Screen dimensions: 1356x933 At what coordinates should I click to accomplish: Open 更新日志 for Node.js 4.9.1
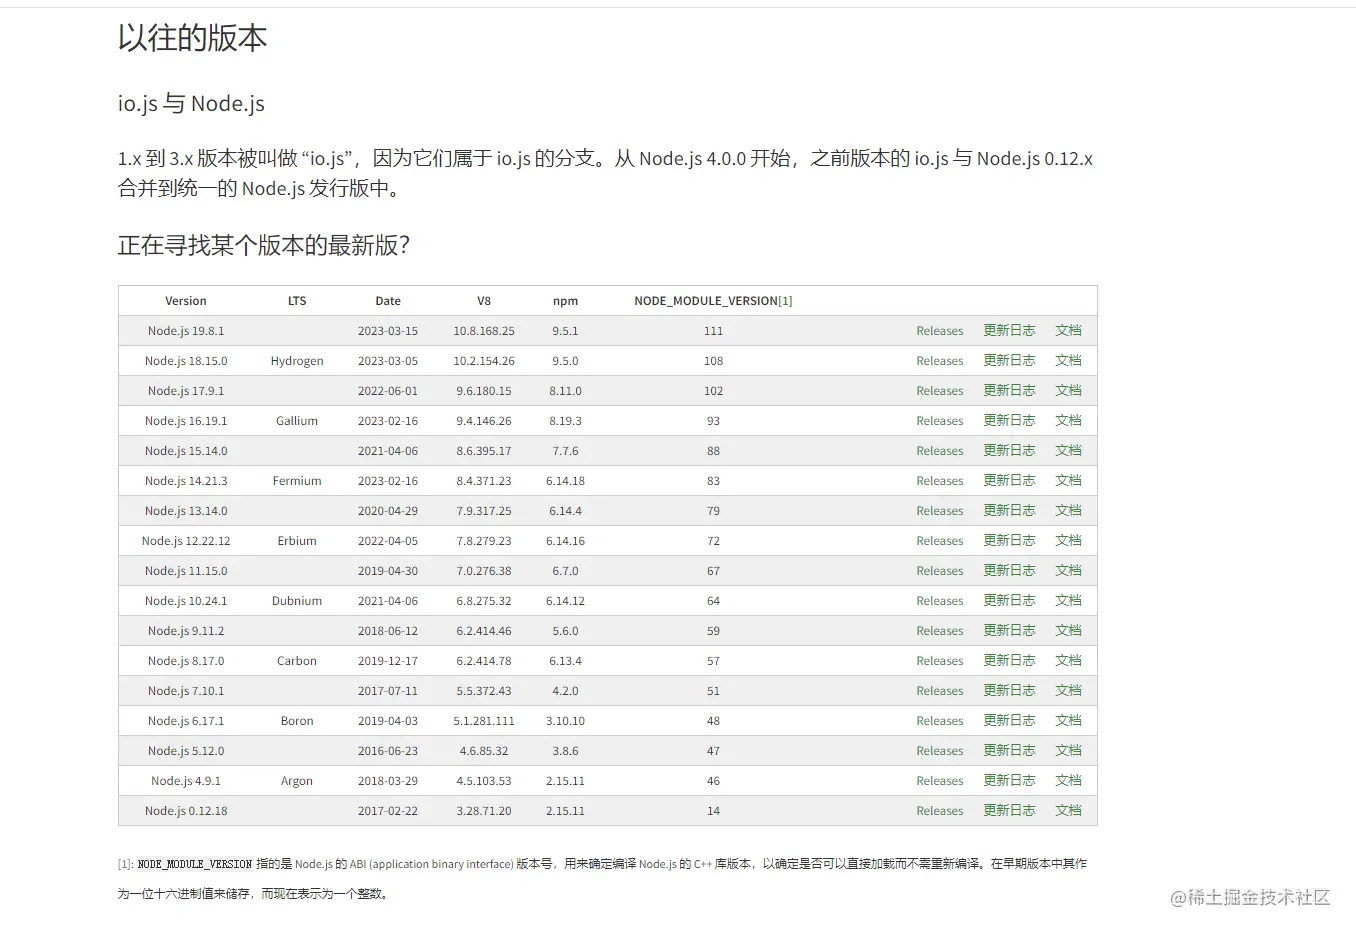pyautogui.click(x=1009, y=781)
